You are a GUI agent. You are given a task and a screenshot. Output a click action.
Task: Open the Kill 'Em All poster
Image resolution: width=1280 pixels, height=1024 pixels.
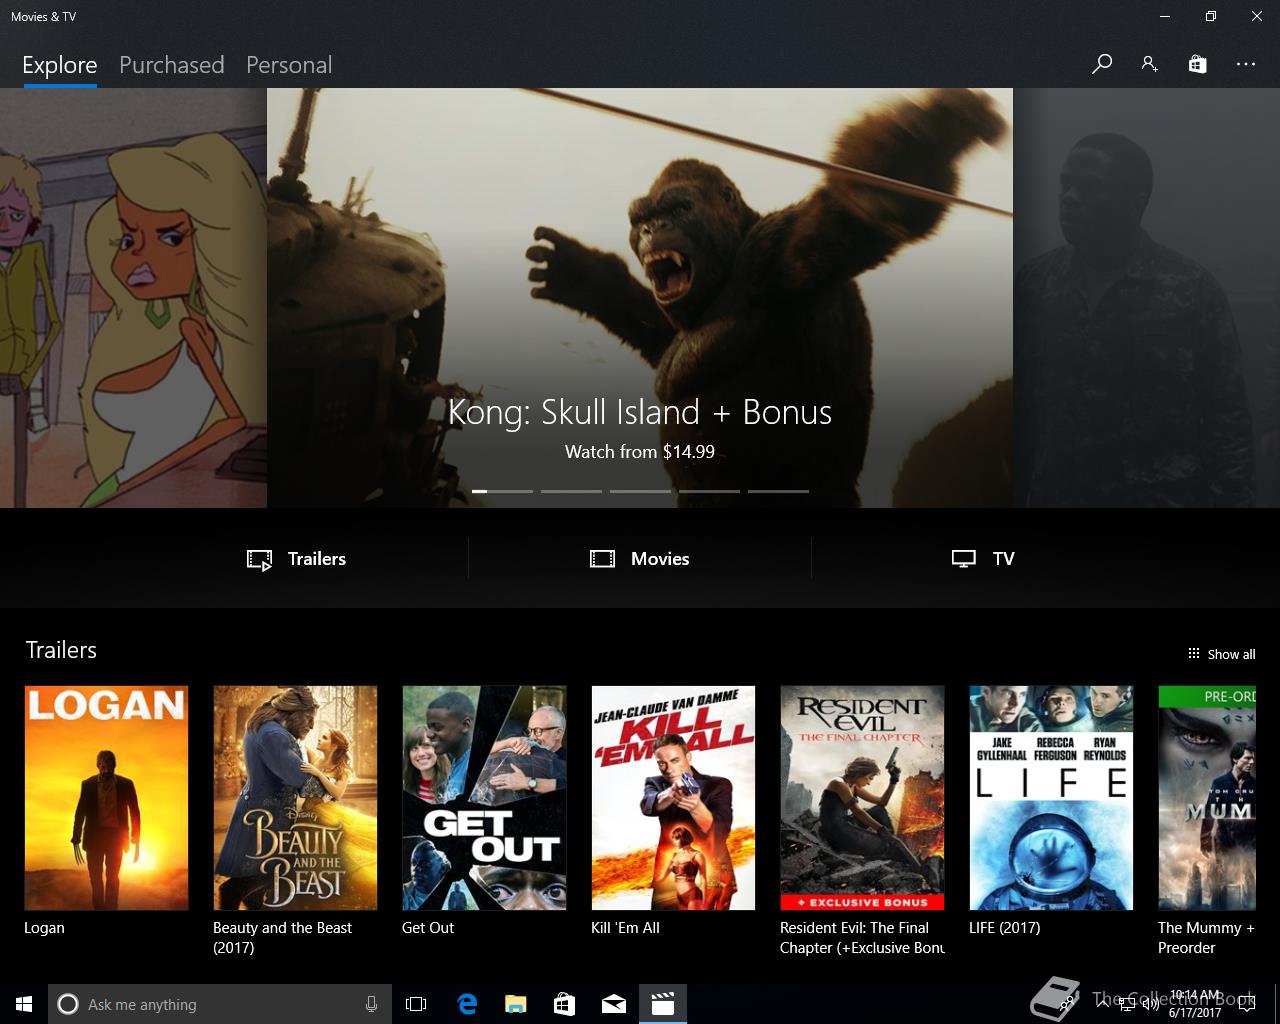pos(673,798)
